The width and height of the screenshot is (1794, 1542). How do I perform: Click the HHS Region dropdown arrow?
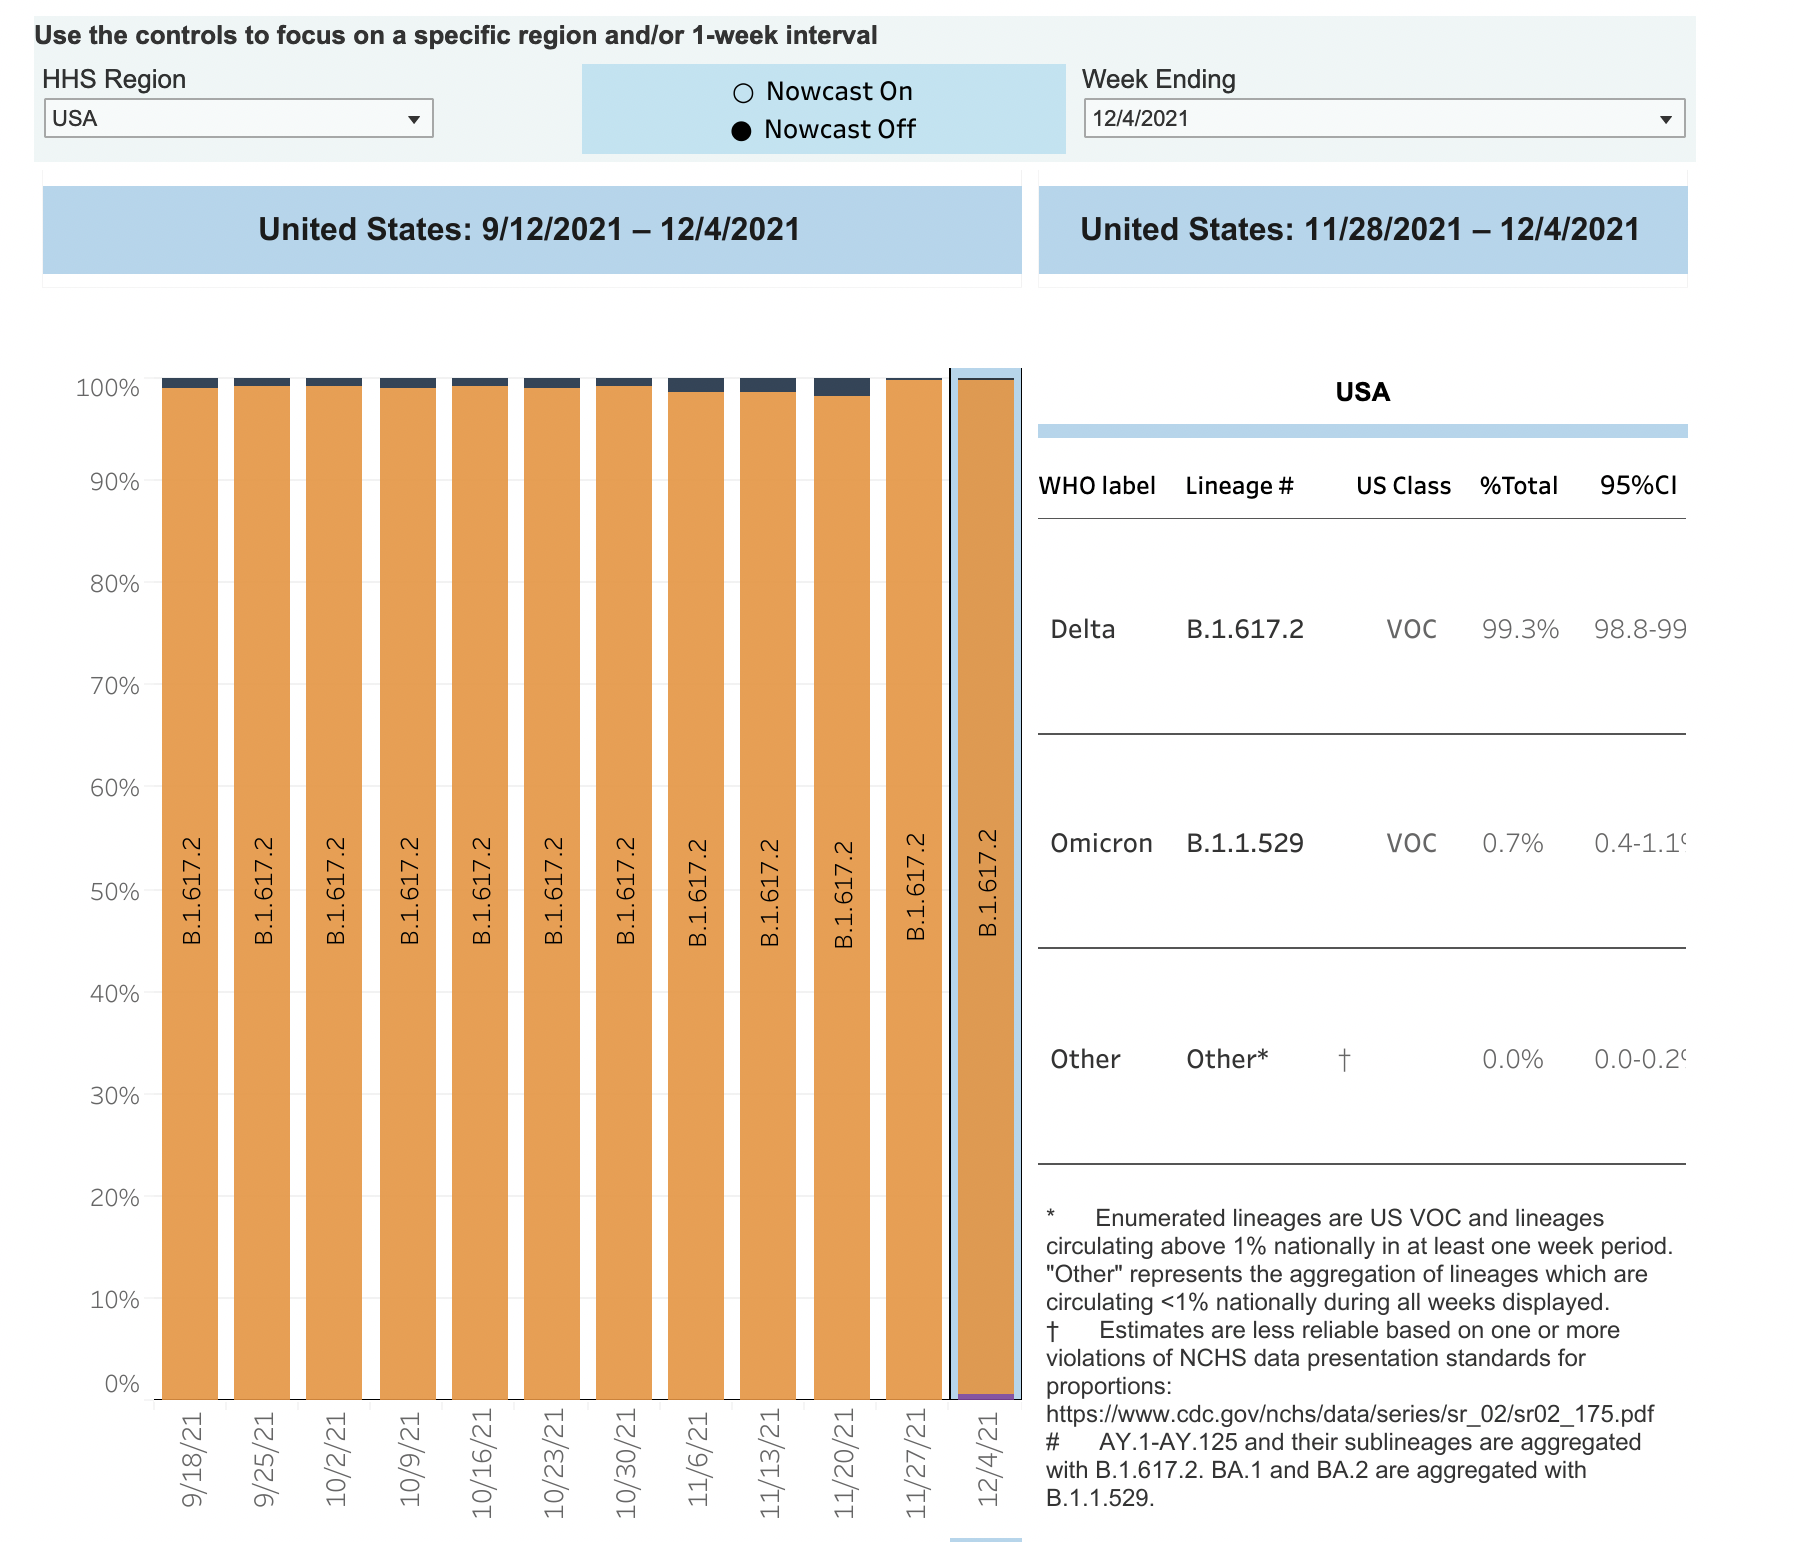(x=413, y=119)
